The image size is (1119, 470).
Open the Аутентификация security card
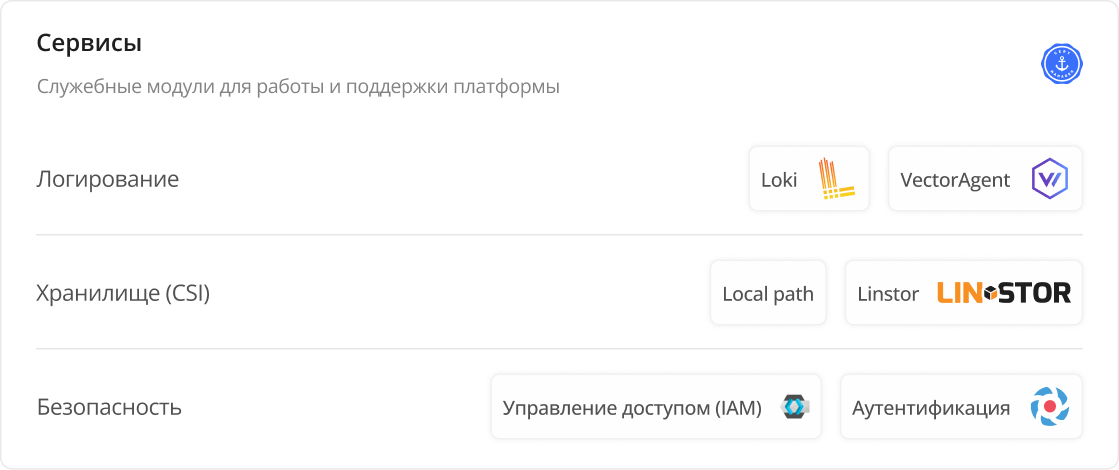(x=961, y=407)
